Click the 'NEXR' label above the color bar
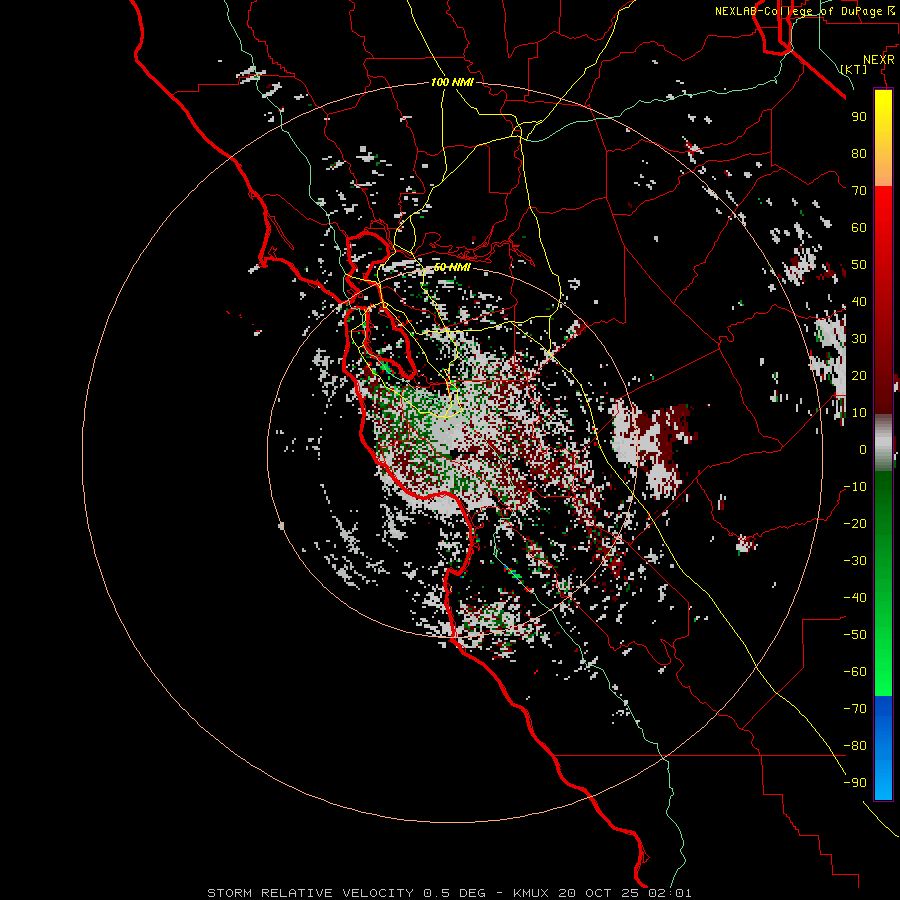The width and height of the screenshot is (900, 900). 879,60
